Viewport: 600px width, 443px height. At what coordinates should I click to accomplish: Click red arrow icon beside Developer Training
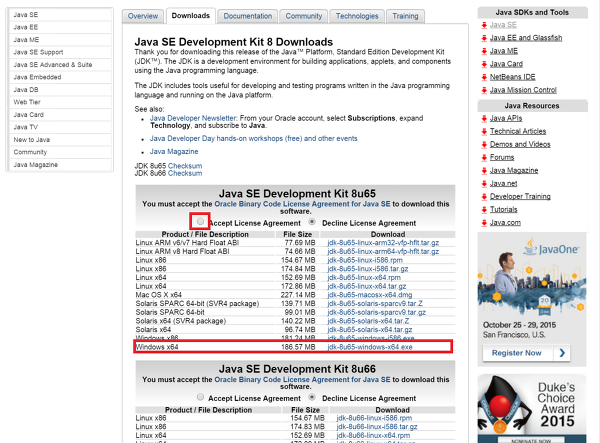pyautogui.click(x=484, y=197)
